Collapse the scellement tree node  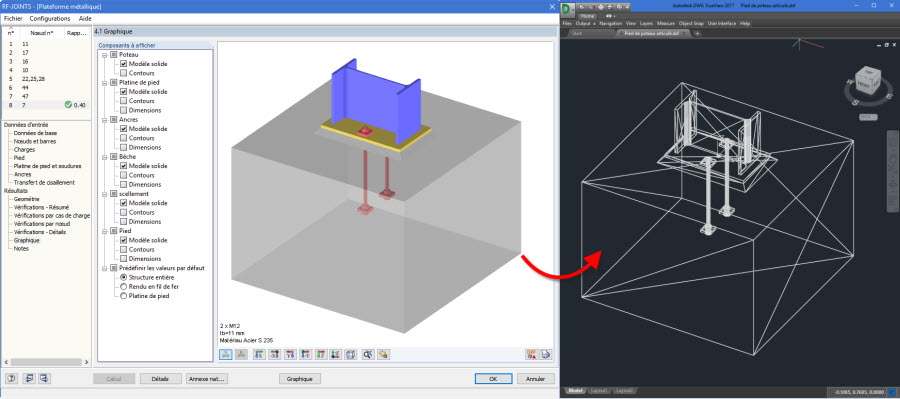(x=104, y=194)
